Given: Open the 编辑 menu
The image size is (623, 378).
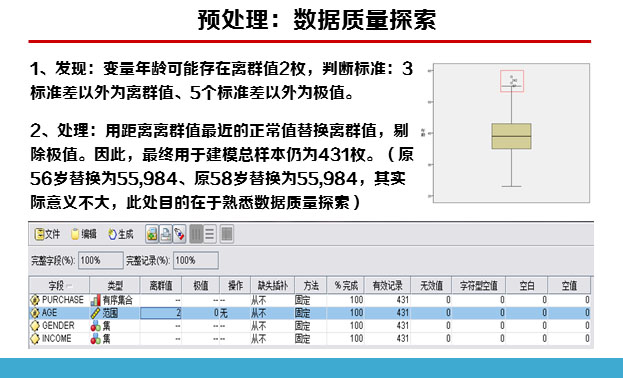Looking at the screenshot, I should point(84,234).
